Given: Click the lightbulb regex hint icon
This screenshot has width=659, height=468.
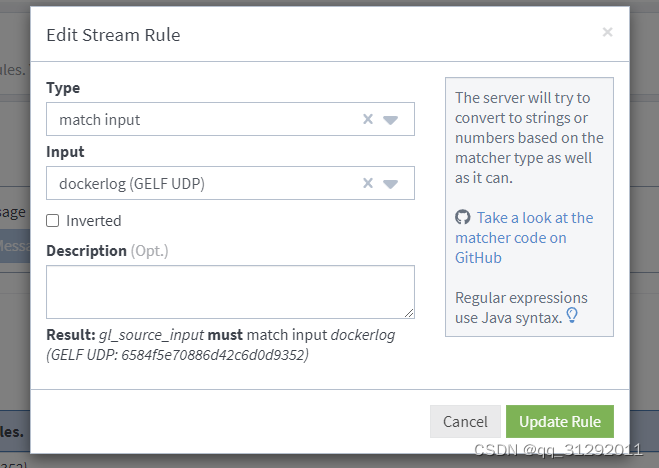Looking at the screenshot, I should pyautogui.click(x=573, y=316).
